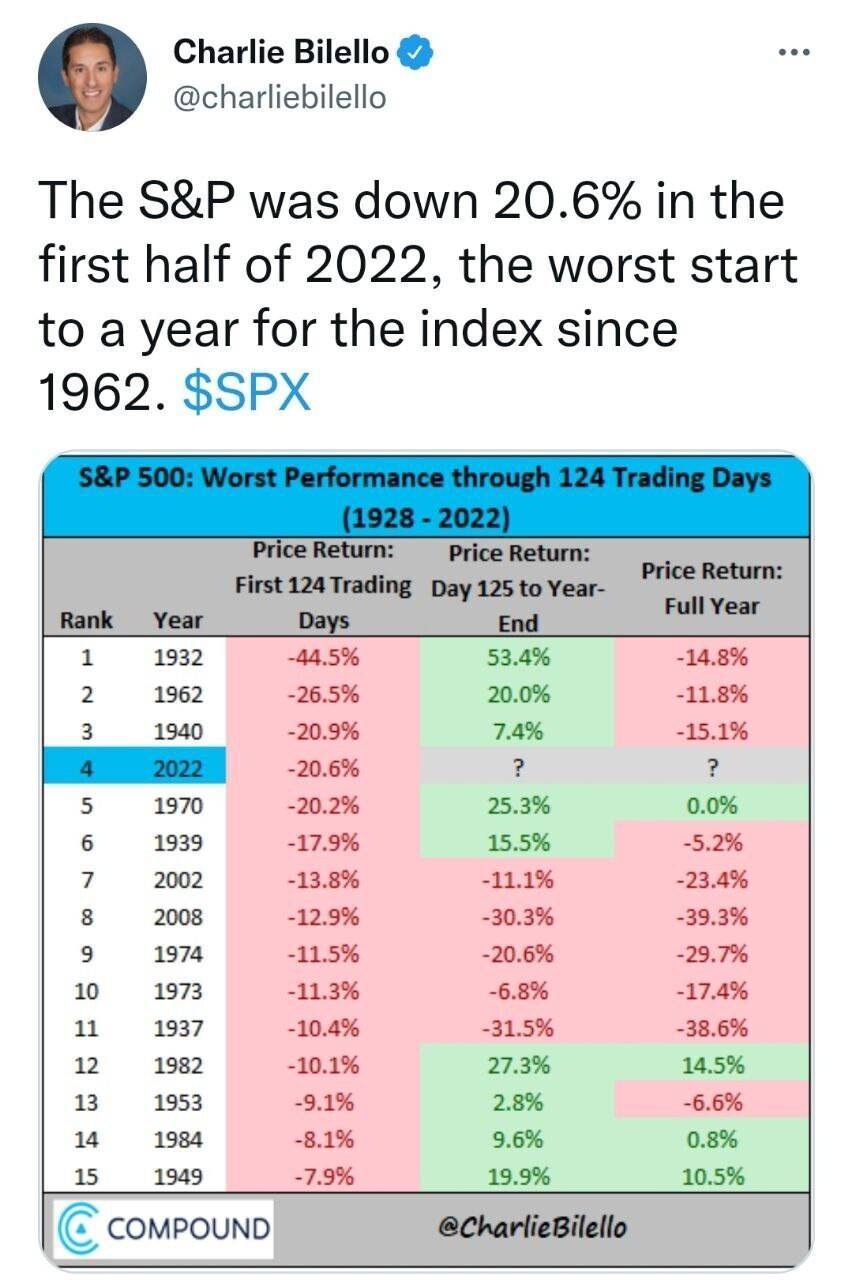853x1280 pixels.
Task: Click the 53.4% green cell
Action: [x=517, y=658]
